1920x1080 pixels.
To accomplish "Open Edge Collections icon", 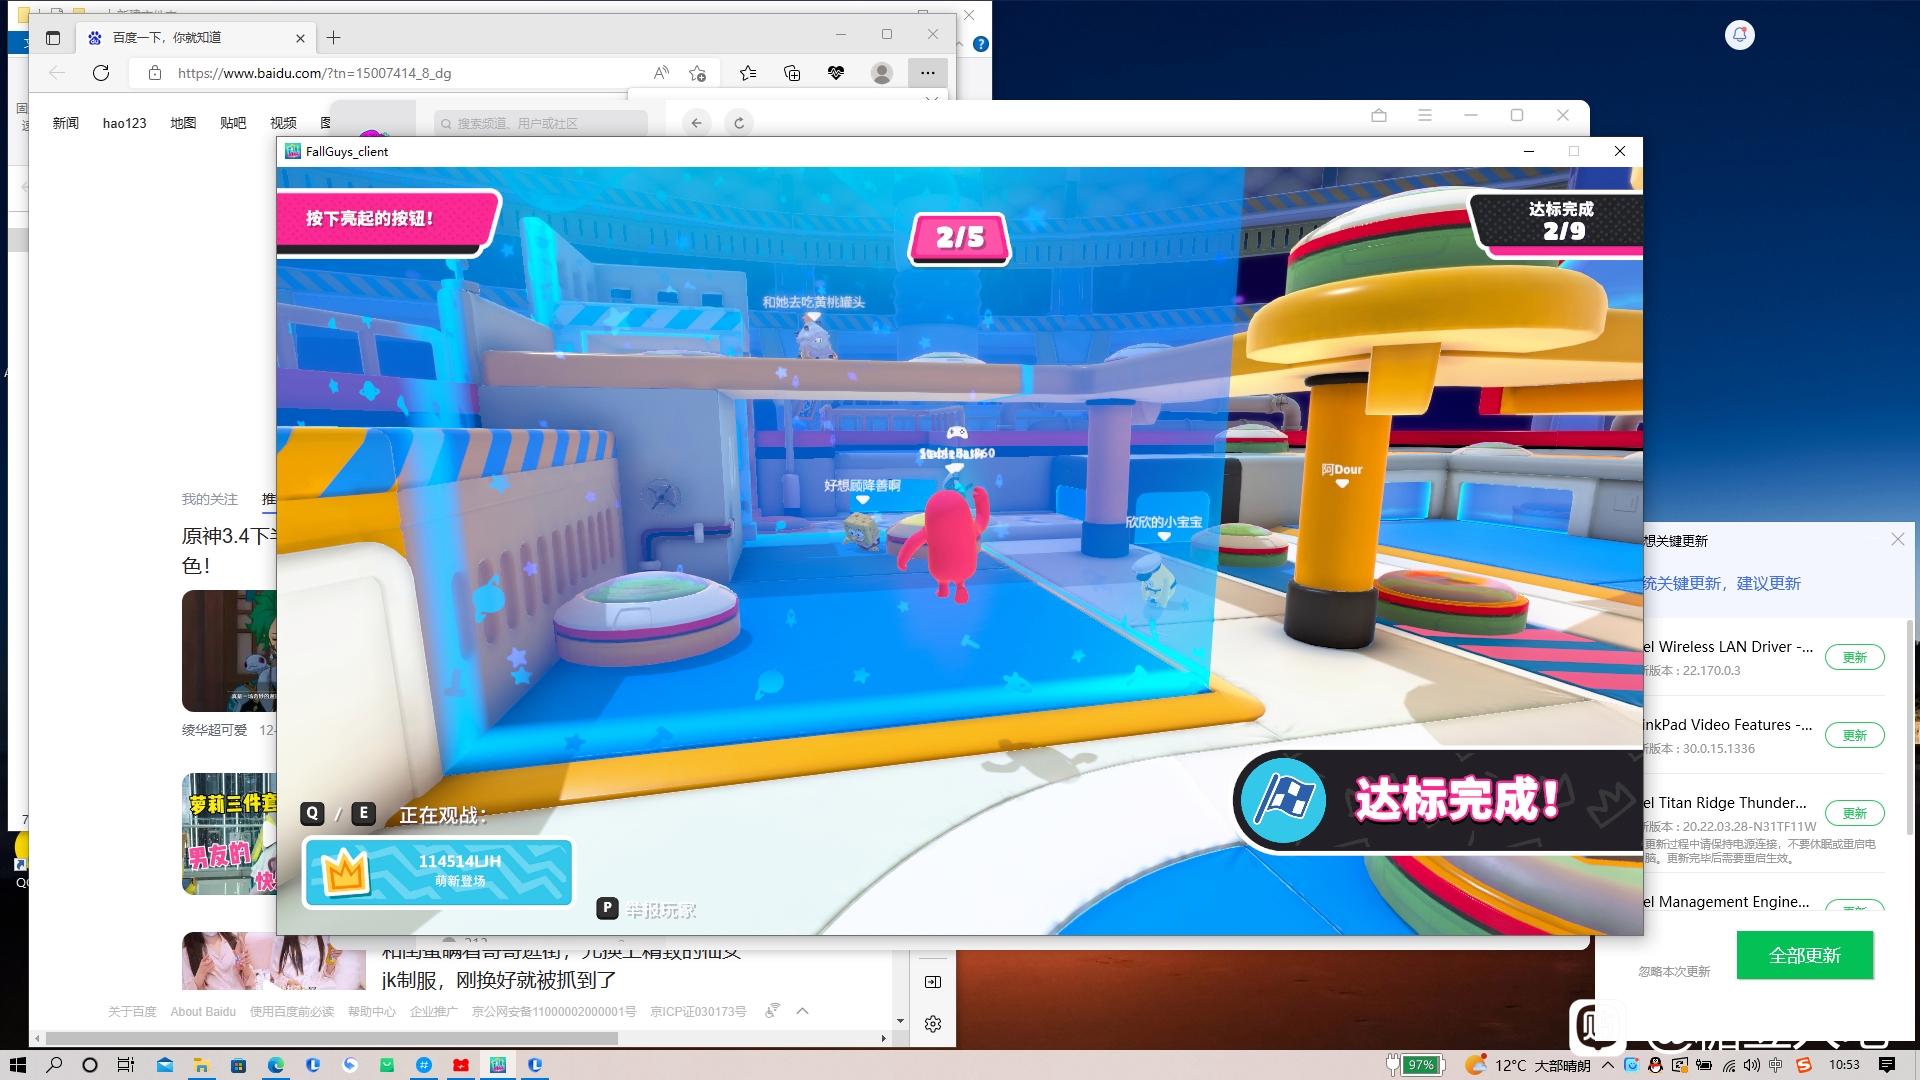I will pyautogui.click(x=792, y=73).
